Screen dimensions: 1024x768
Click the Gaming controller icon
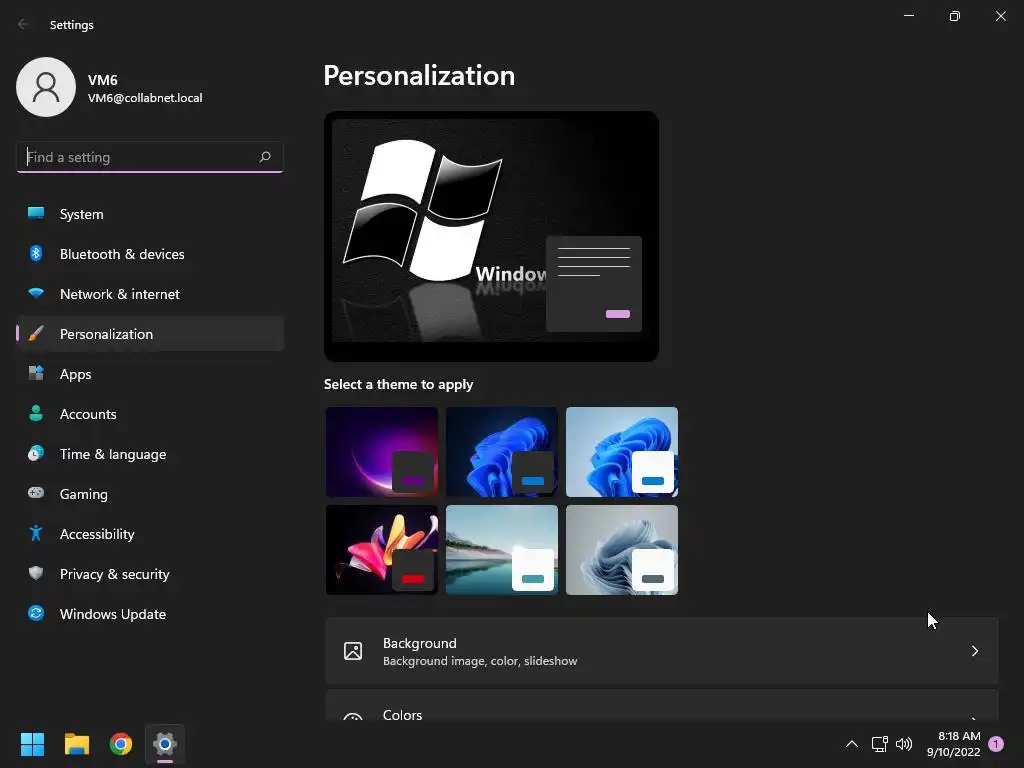(x=36, y=493)
